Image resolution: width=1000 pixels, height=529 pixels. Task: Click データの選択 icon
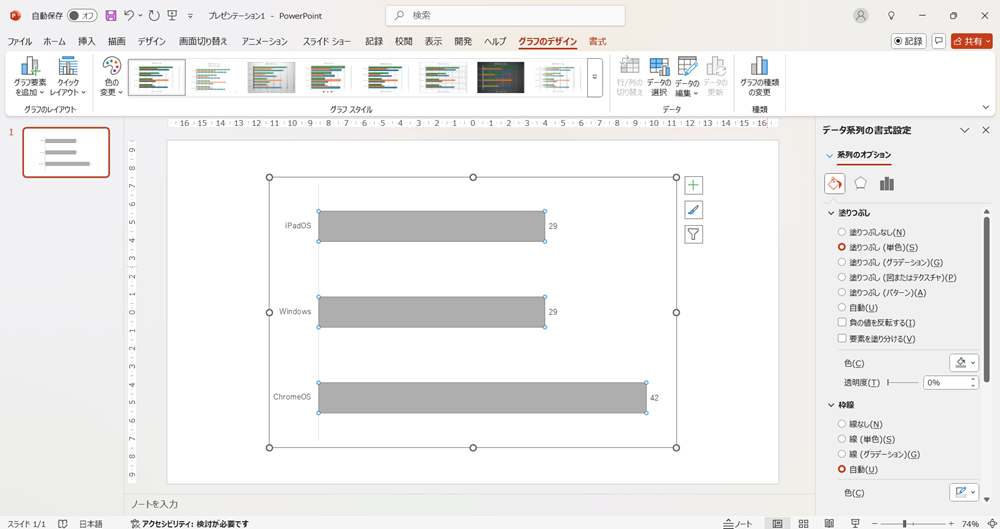[659, 77]
